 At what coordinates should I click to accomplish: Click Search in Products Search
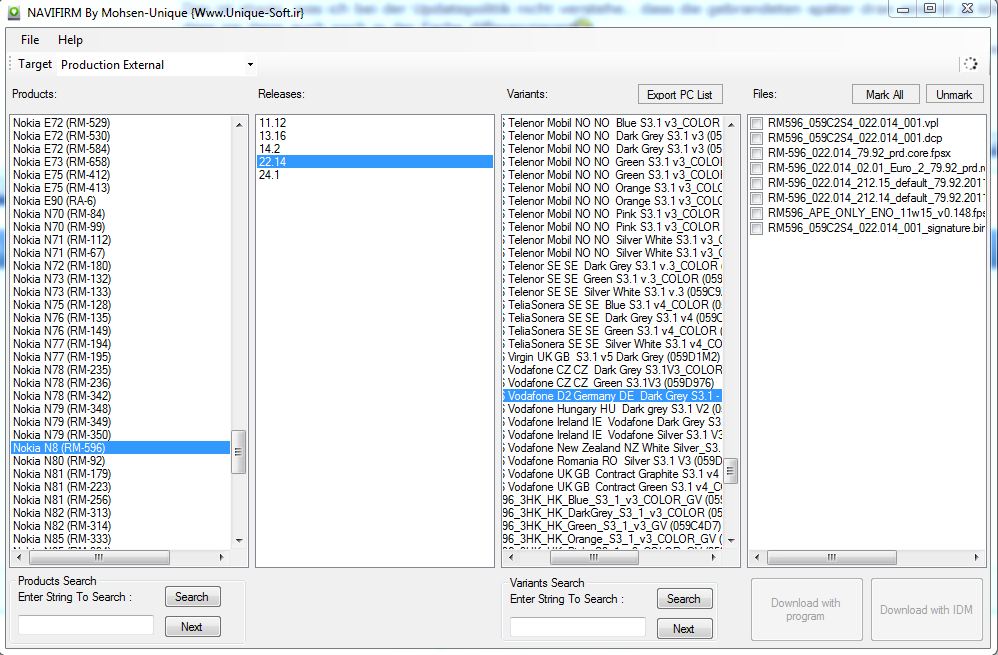pyautogui.click(x=192, y=596)
